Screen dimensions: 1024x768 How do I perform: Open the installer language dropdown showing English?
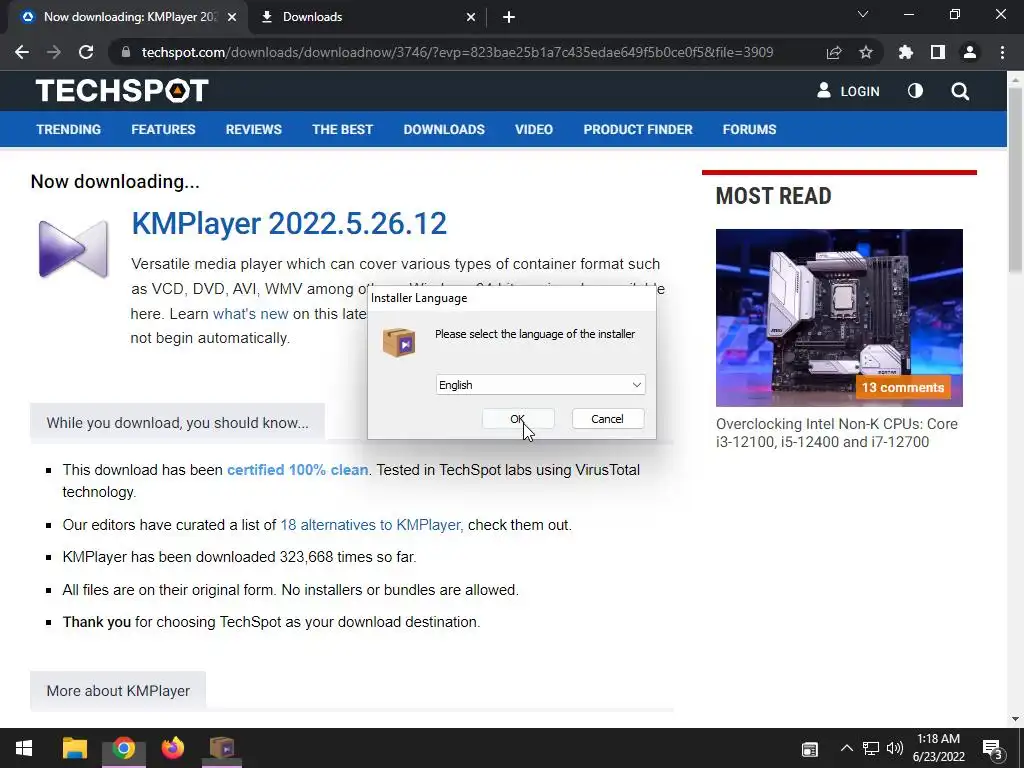coord(540,385)
